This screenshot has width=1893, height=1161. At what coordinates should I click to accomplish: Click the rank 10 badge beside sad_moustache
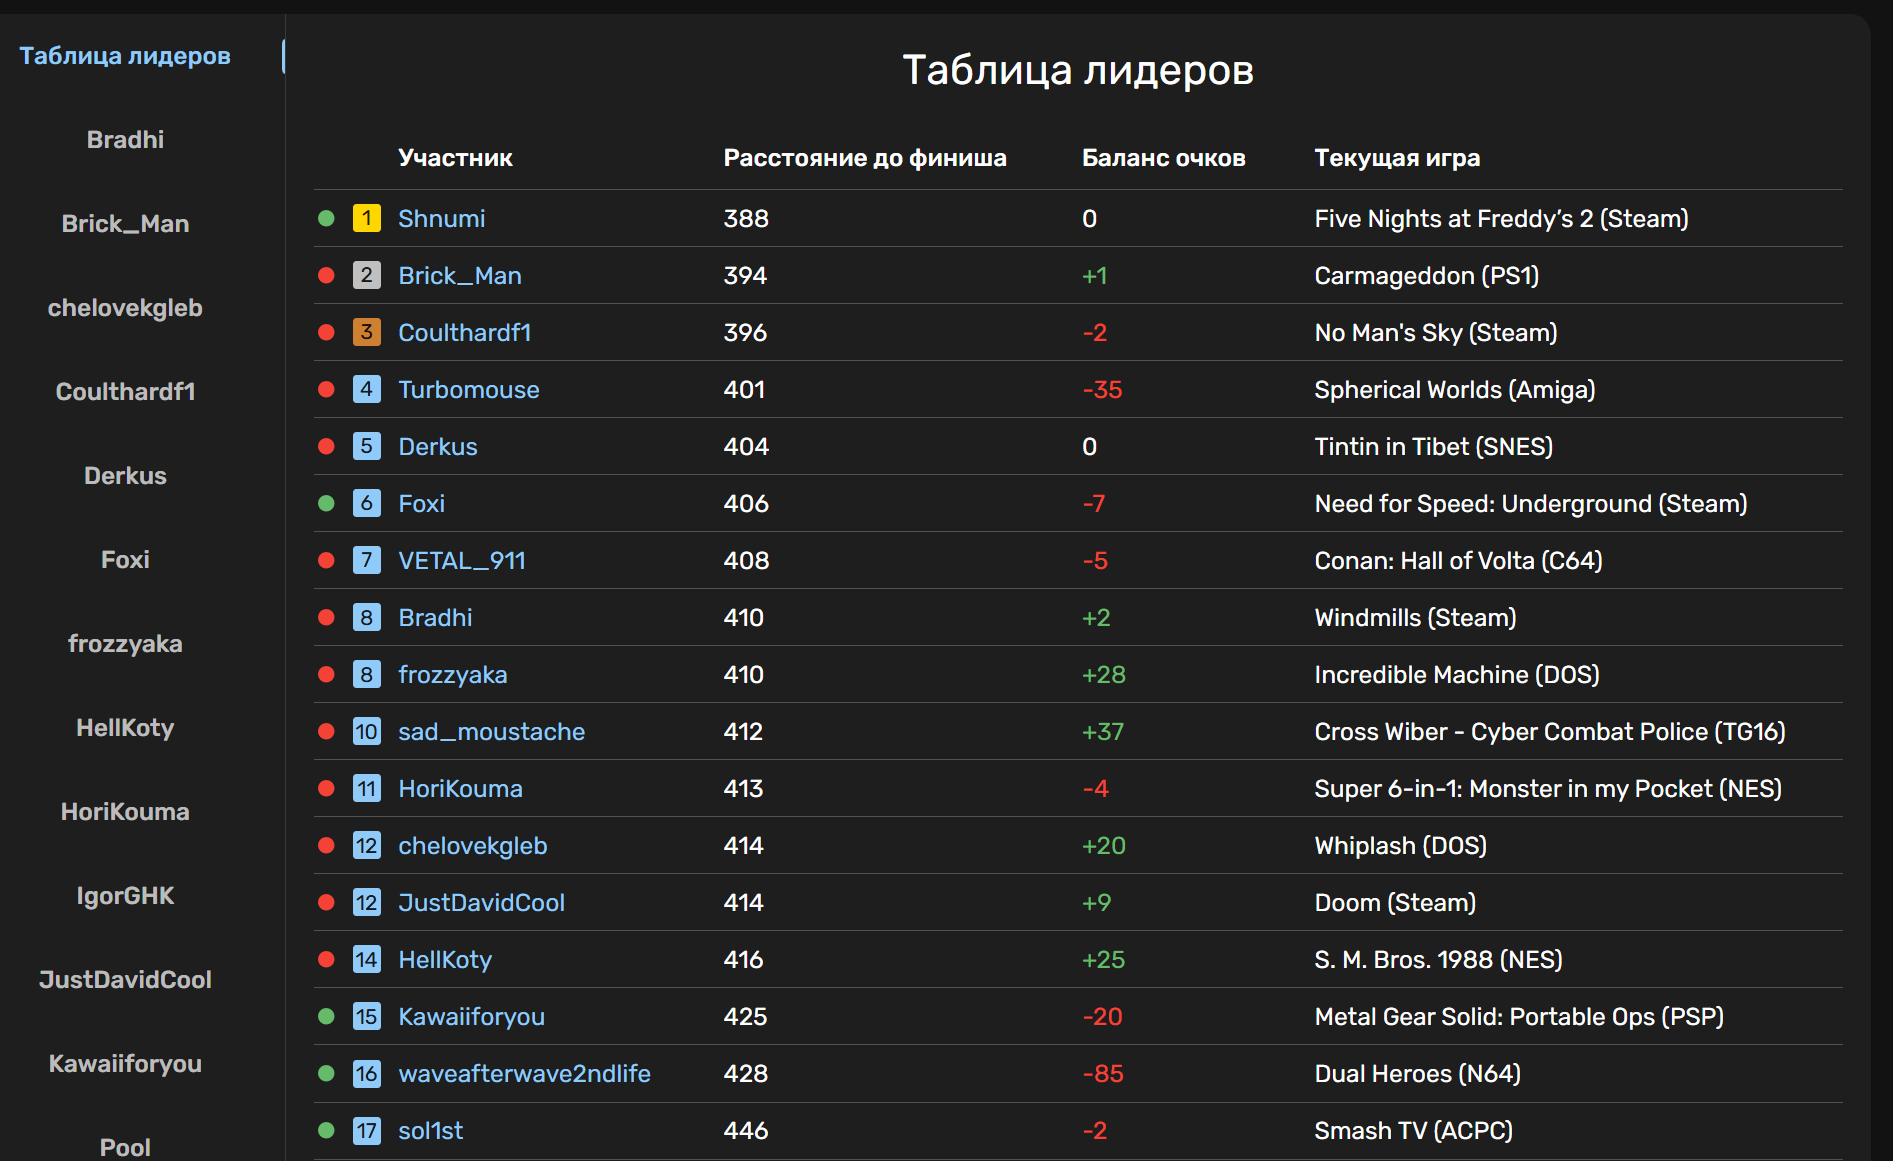point(367,731)
